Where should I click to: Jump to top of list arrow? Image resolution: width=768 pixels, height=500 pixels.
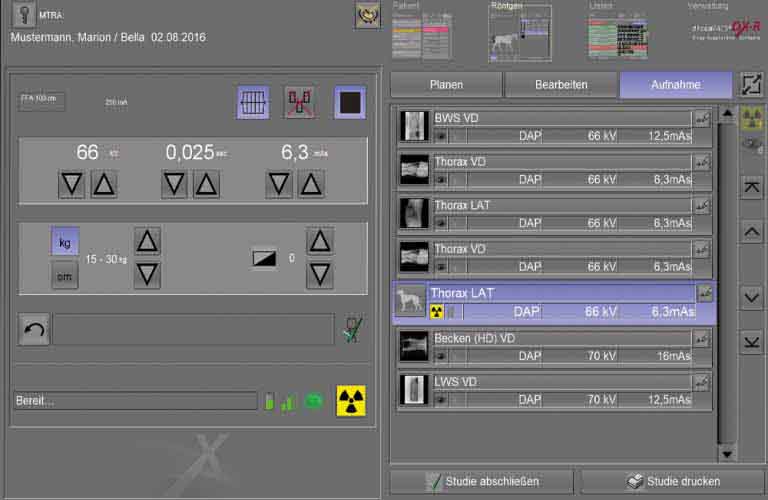click(751, 187)
